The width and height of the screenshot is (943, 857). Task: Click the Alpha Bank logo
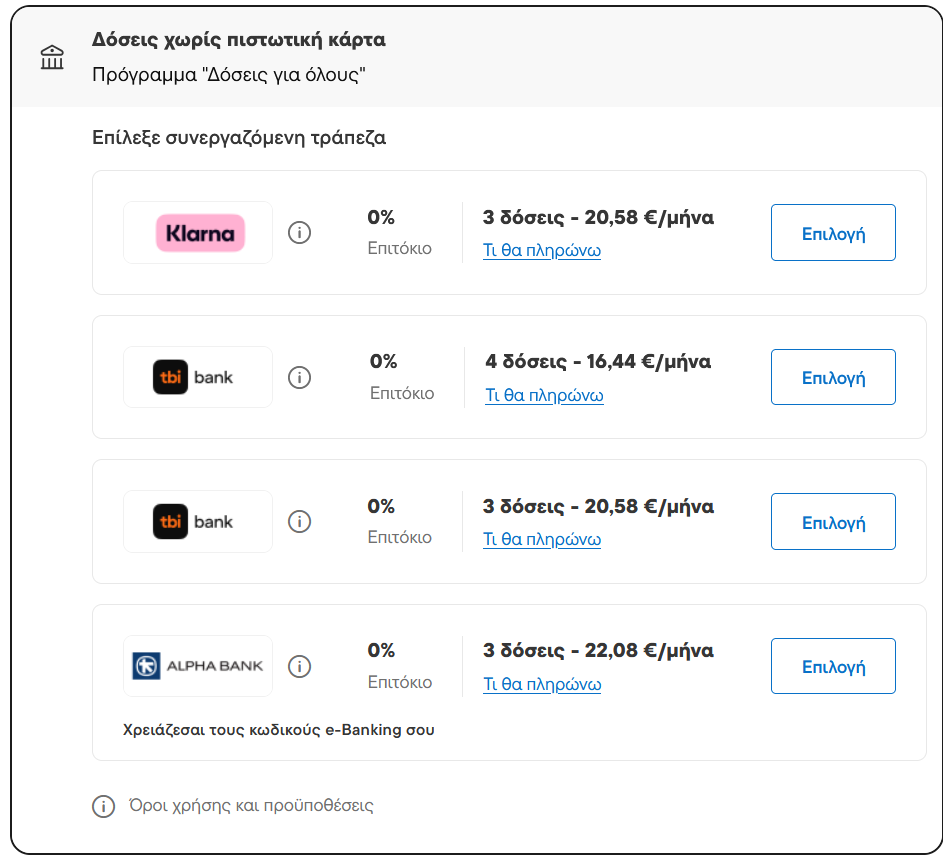[x=198, y=666]
